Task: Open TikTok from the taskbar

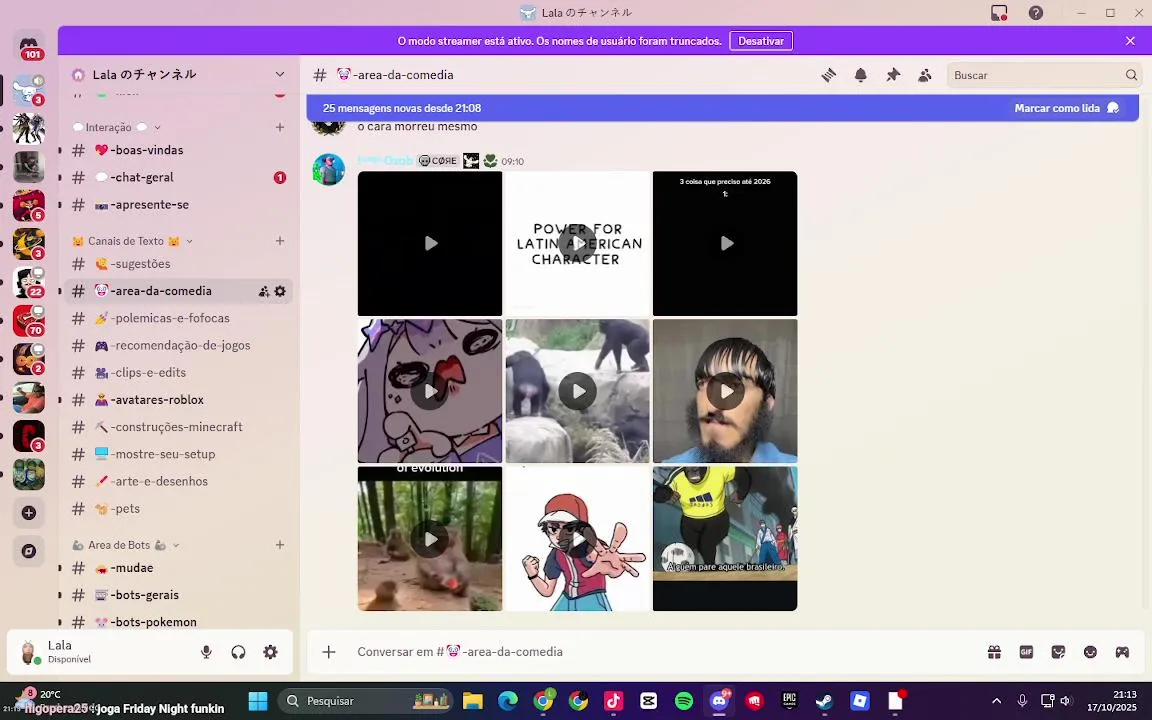Action: pyautogui.click(x=613, y=701)
